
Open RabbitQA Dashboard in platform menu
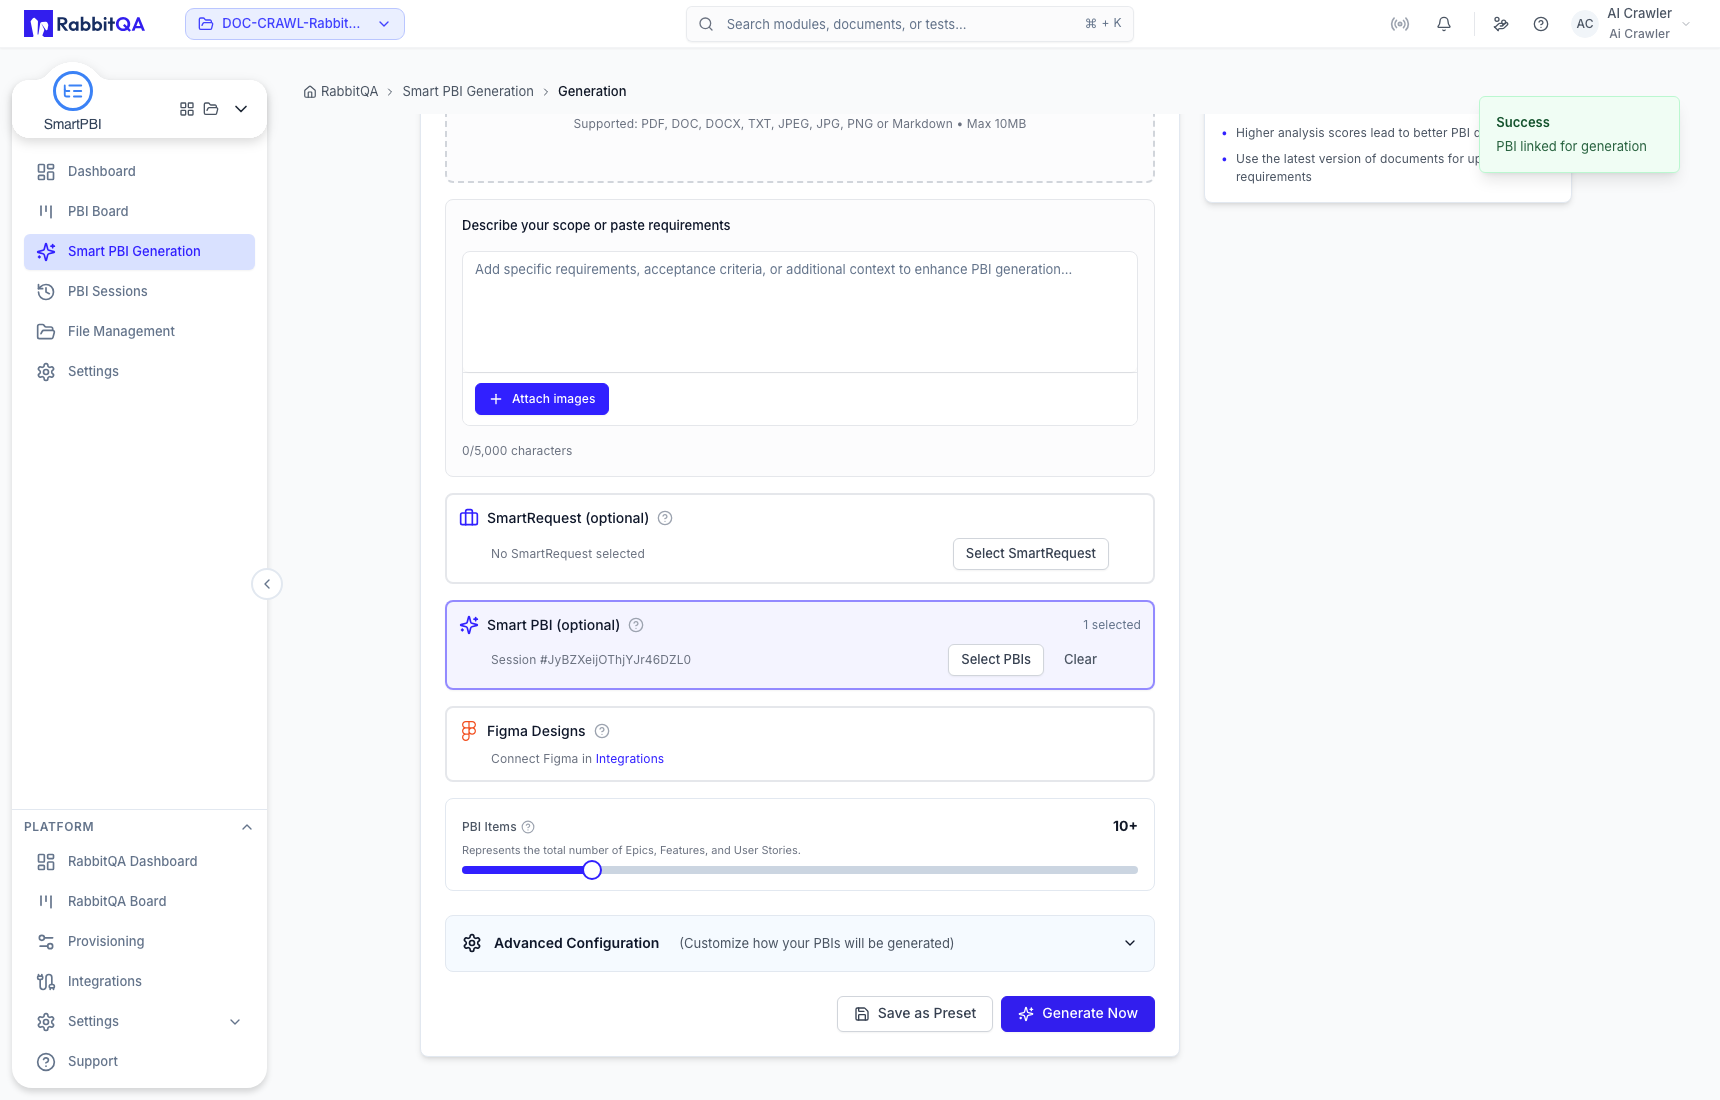[x=139, y=861]
